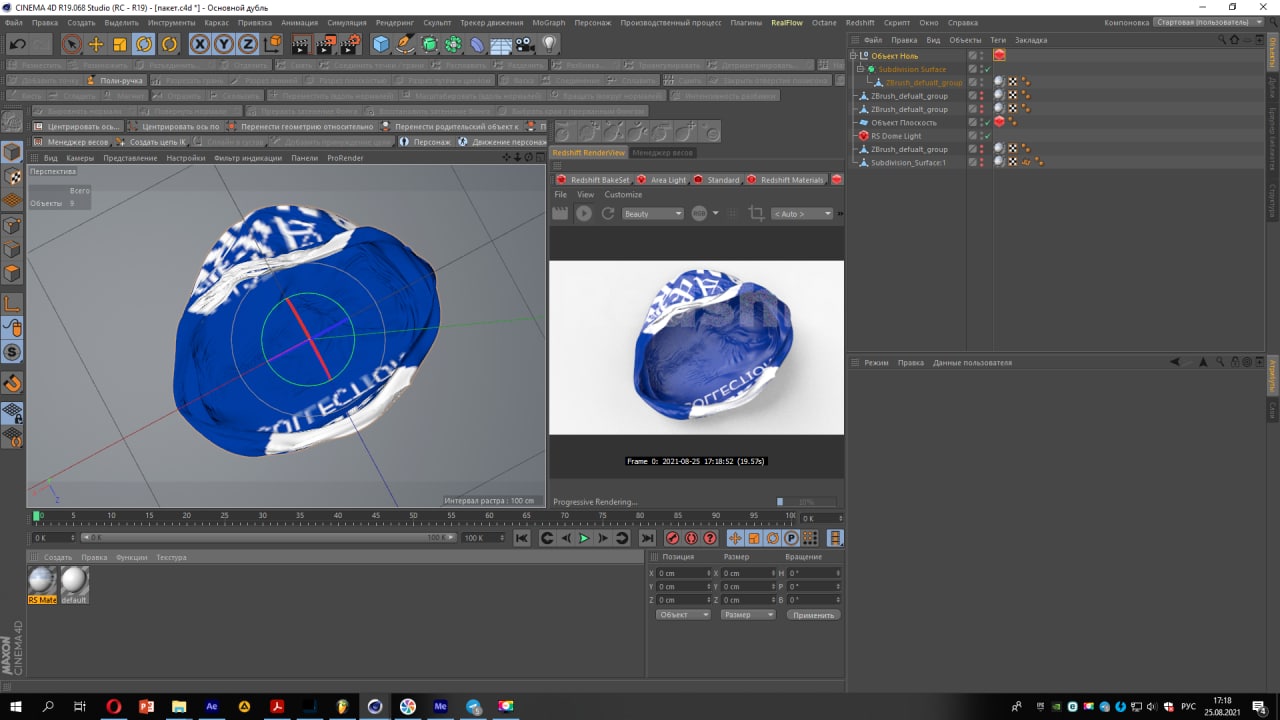The image size is (1280, 720).
Task: Add a Cube primitive object
Action: (381, 44)
